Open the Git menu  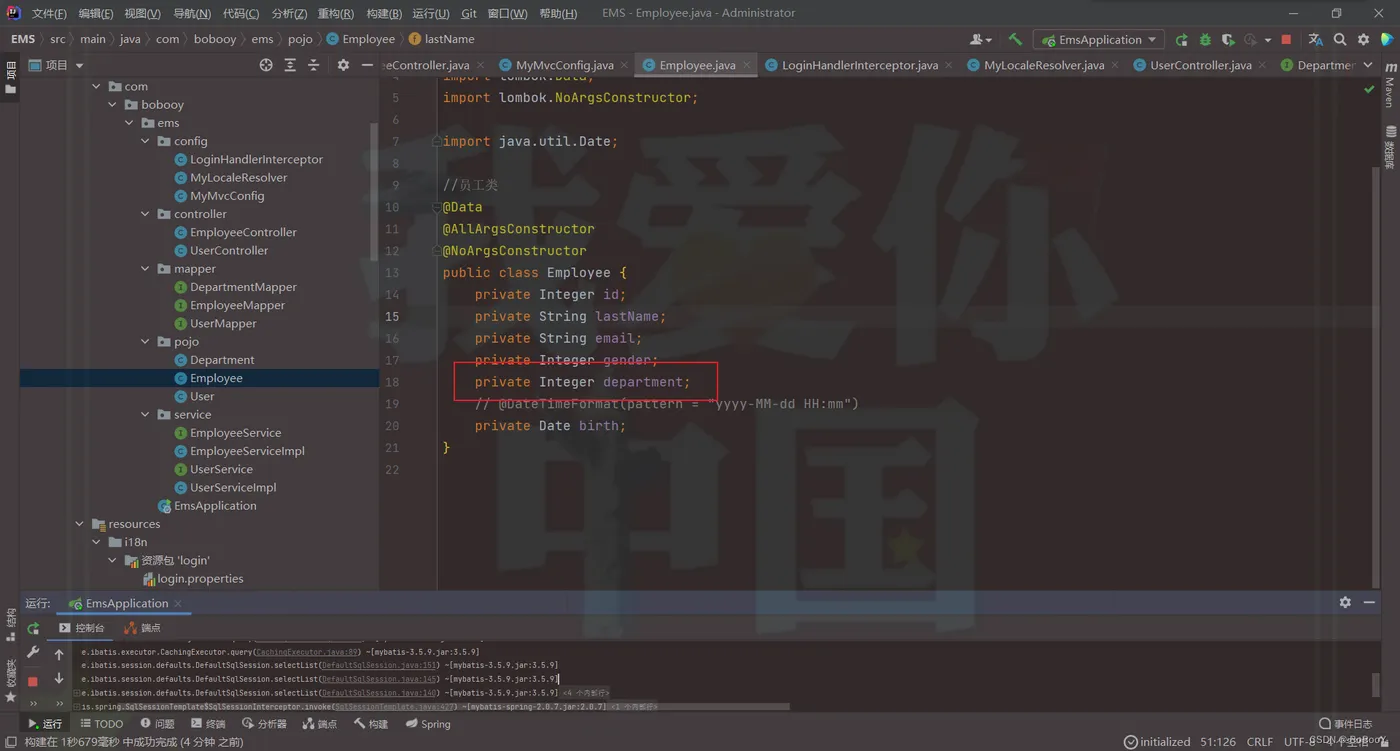coord(469,14)
